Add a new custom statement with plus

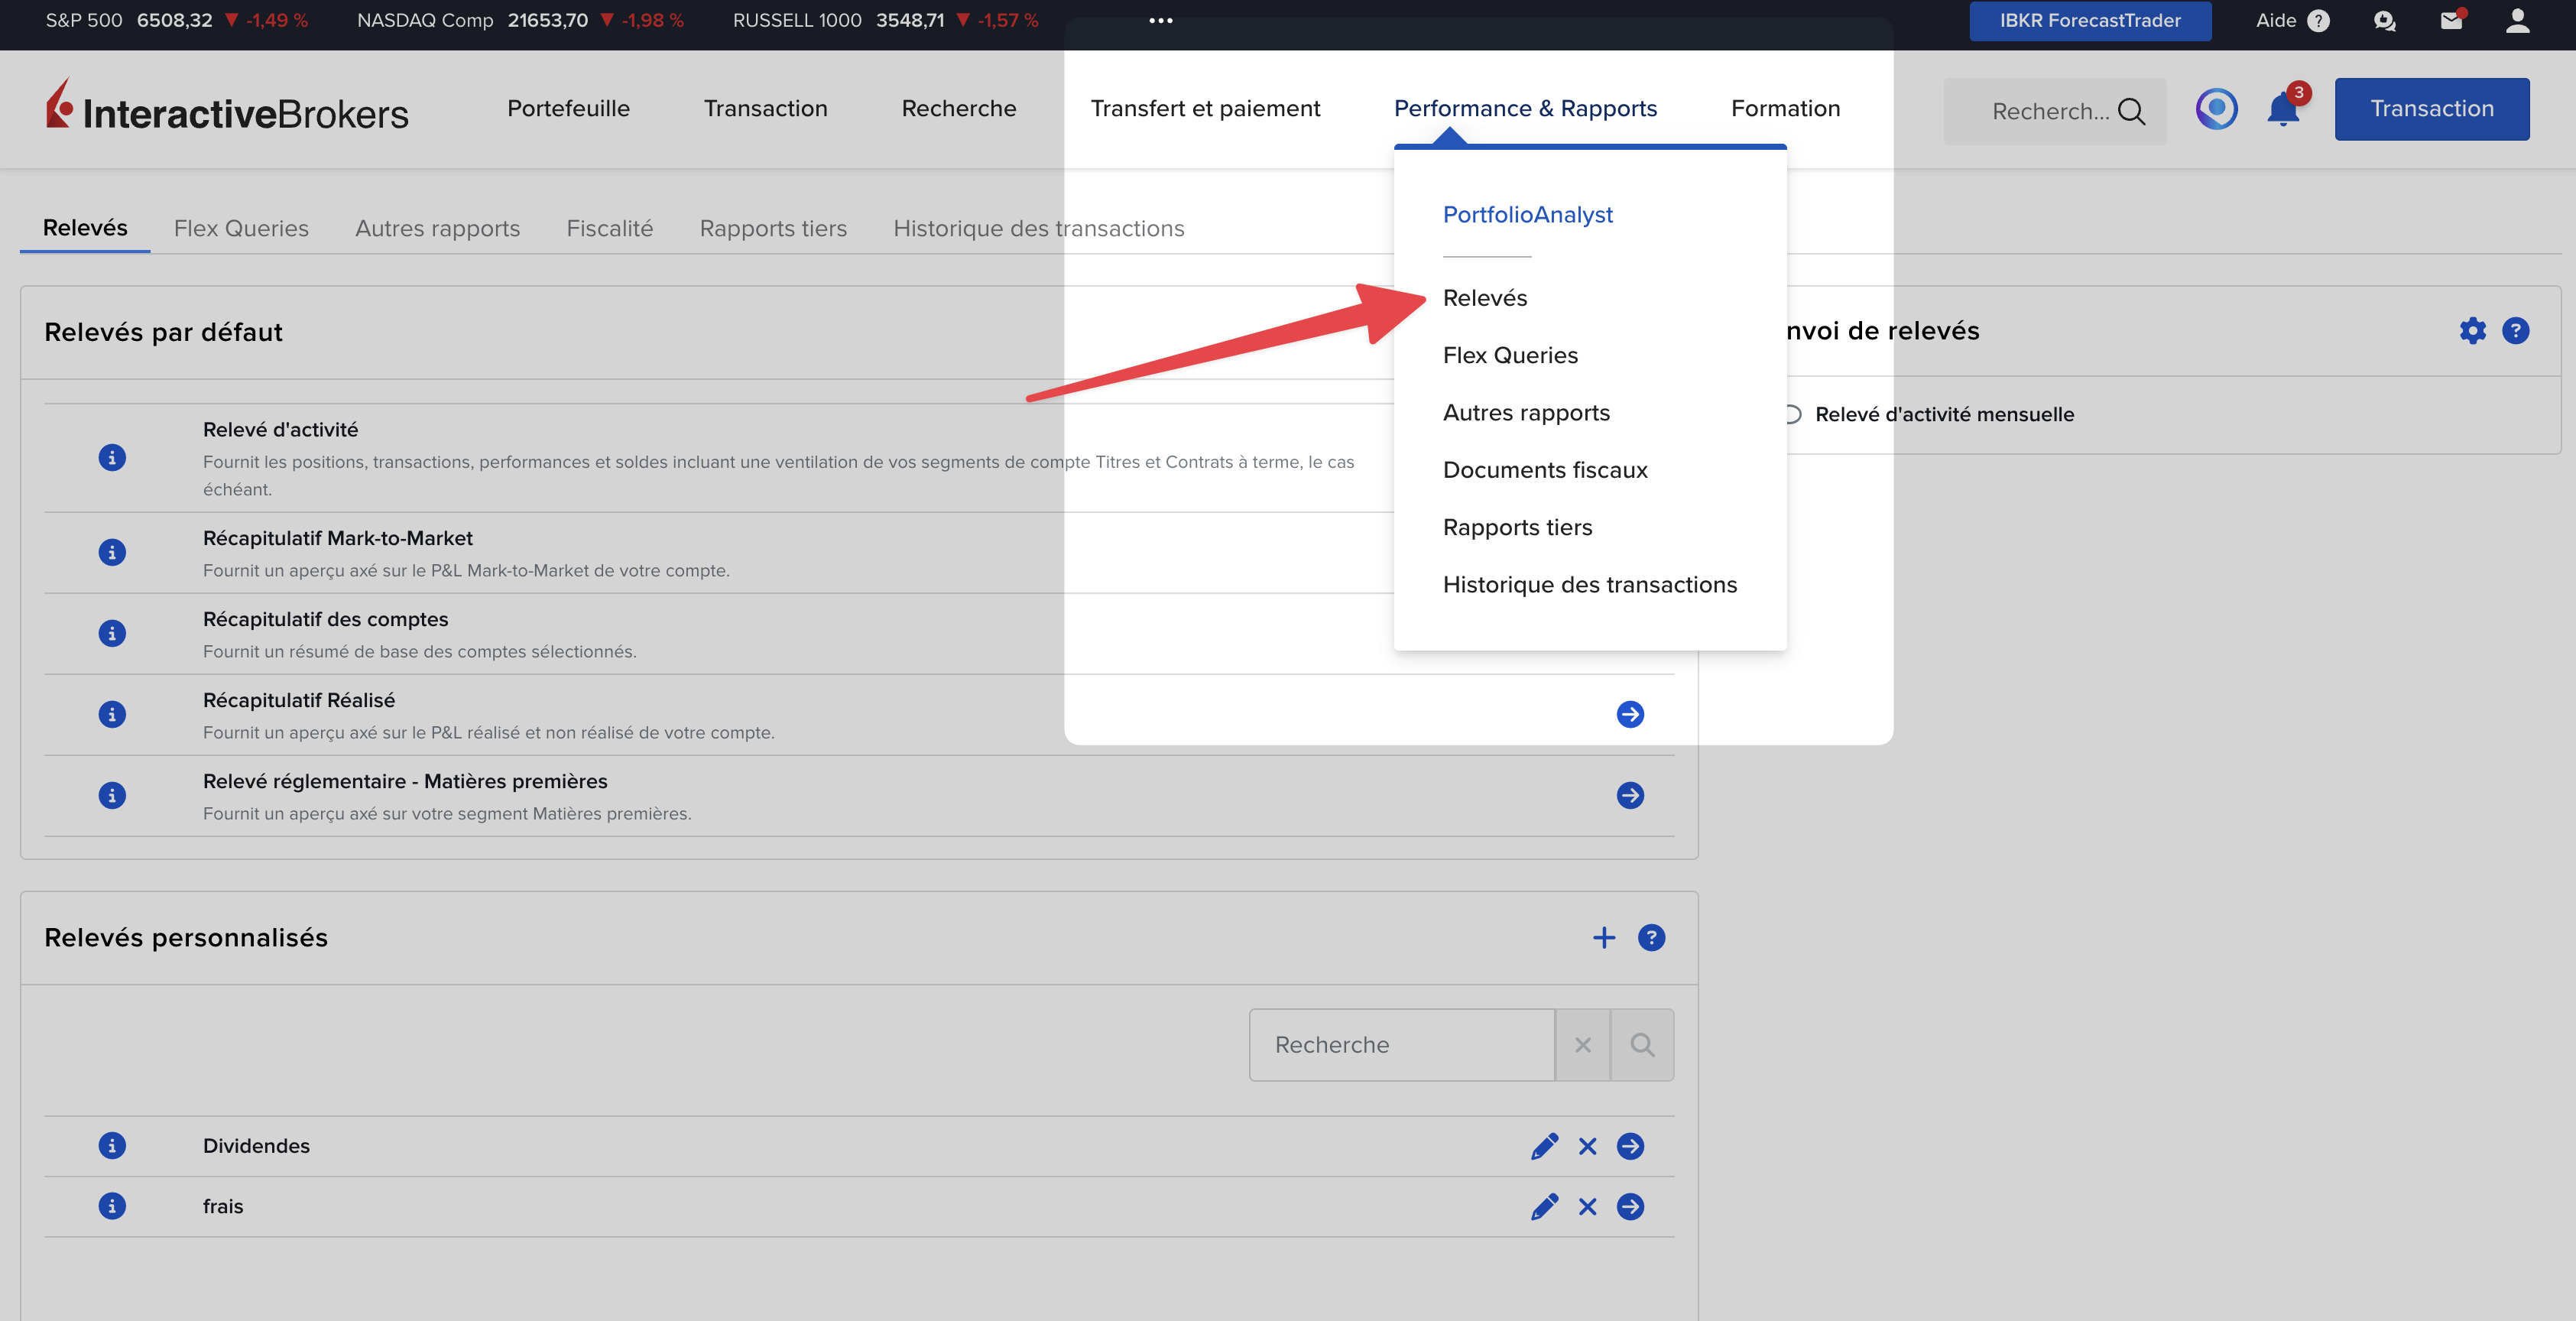1604,938
